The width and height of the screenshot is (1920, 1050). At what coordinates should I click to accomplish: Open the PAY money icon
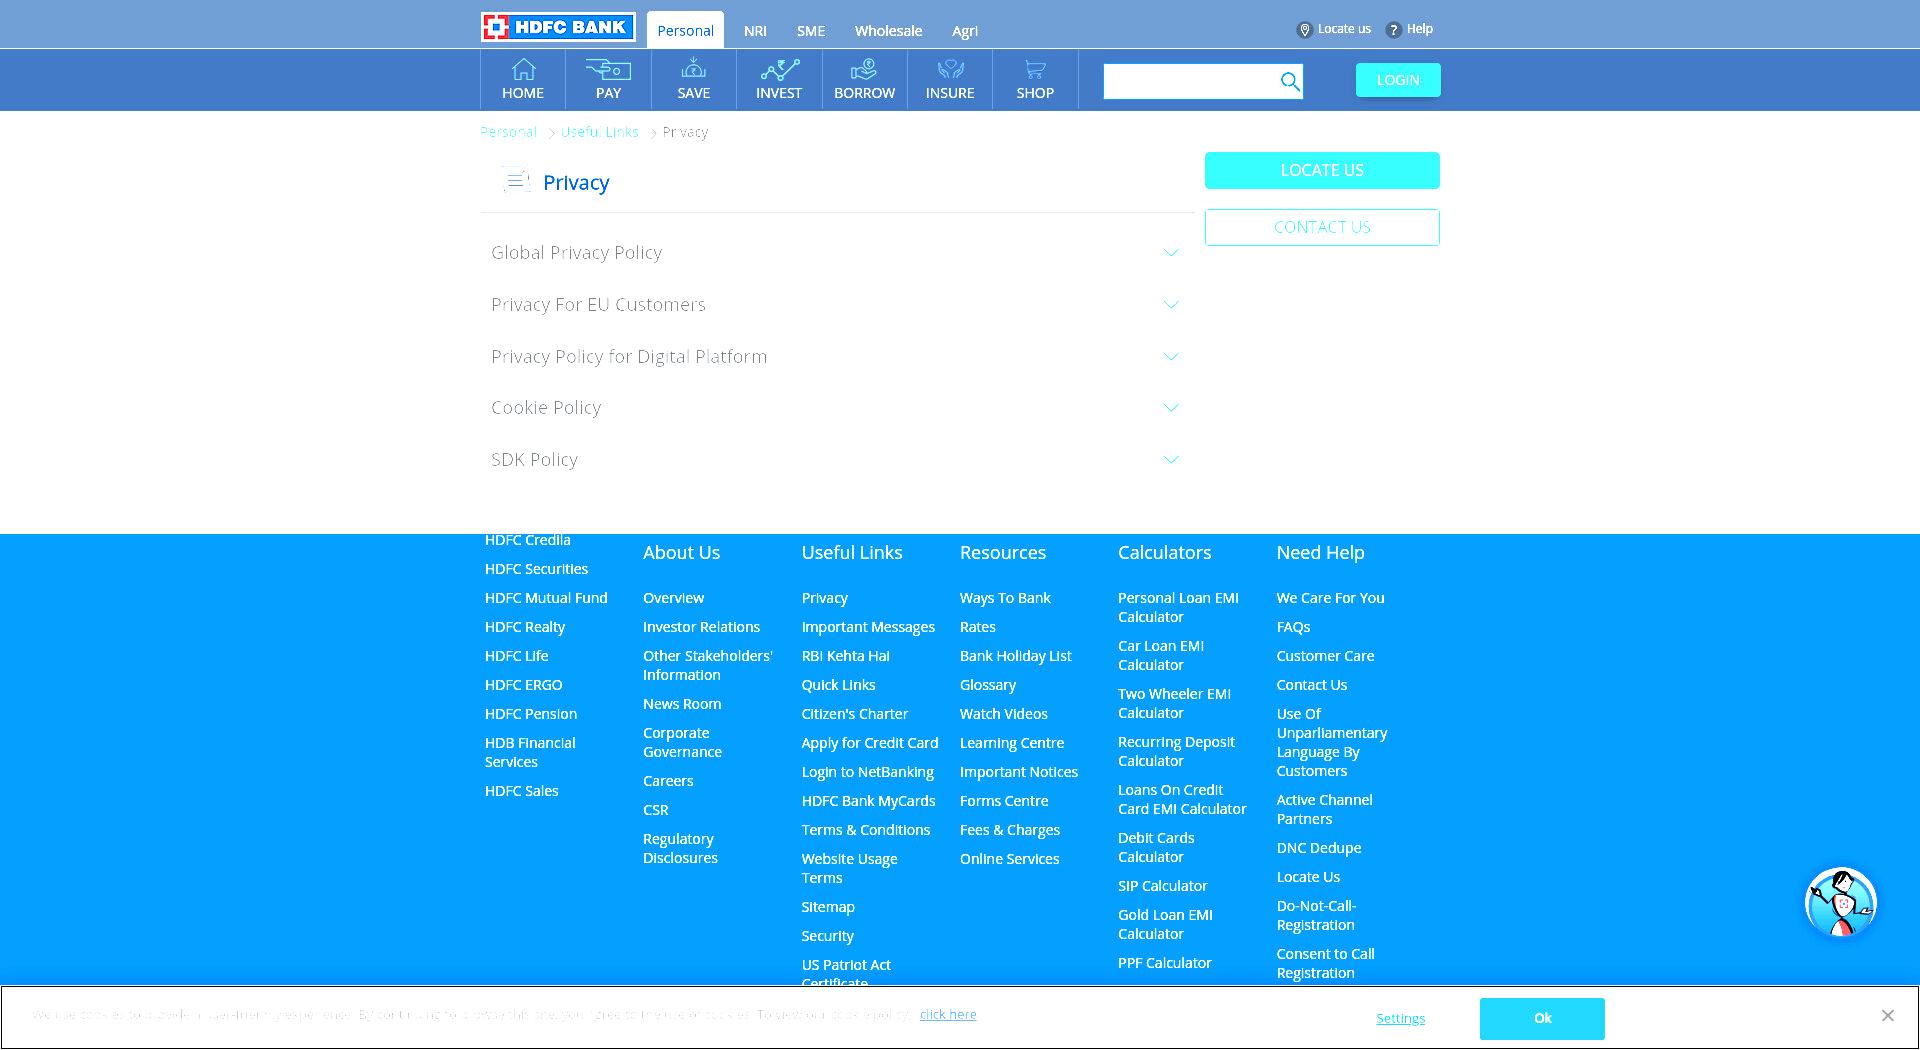(608, 69)
